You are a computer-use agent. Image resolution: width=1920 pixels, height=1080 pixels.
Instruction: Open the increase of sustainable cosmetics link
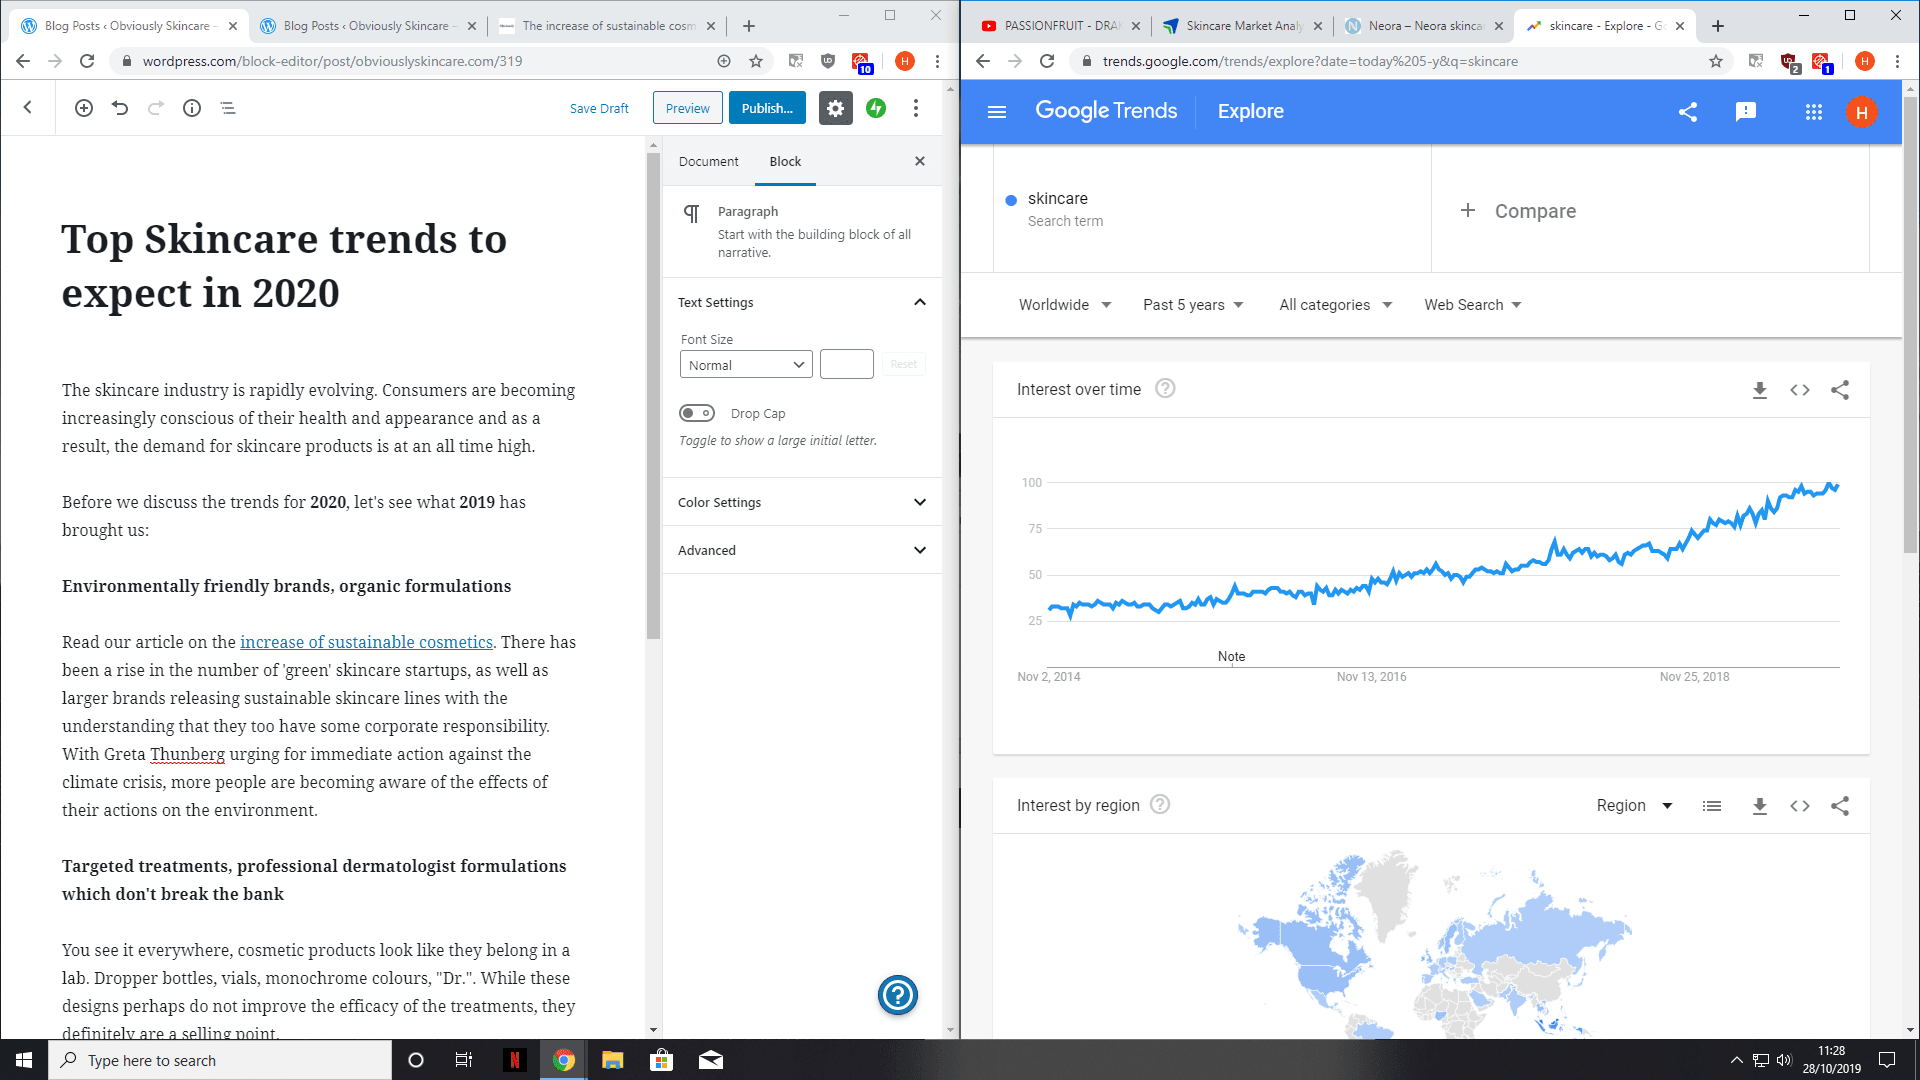tap(366, 642)
